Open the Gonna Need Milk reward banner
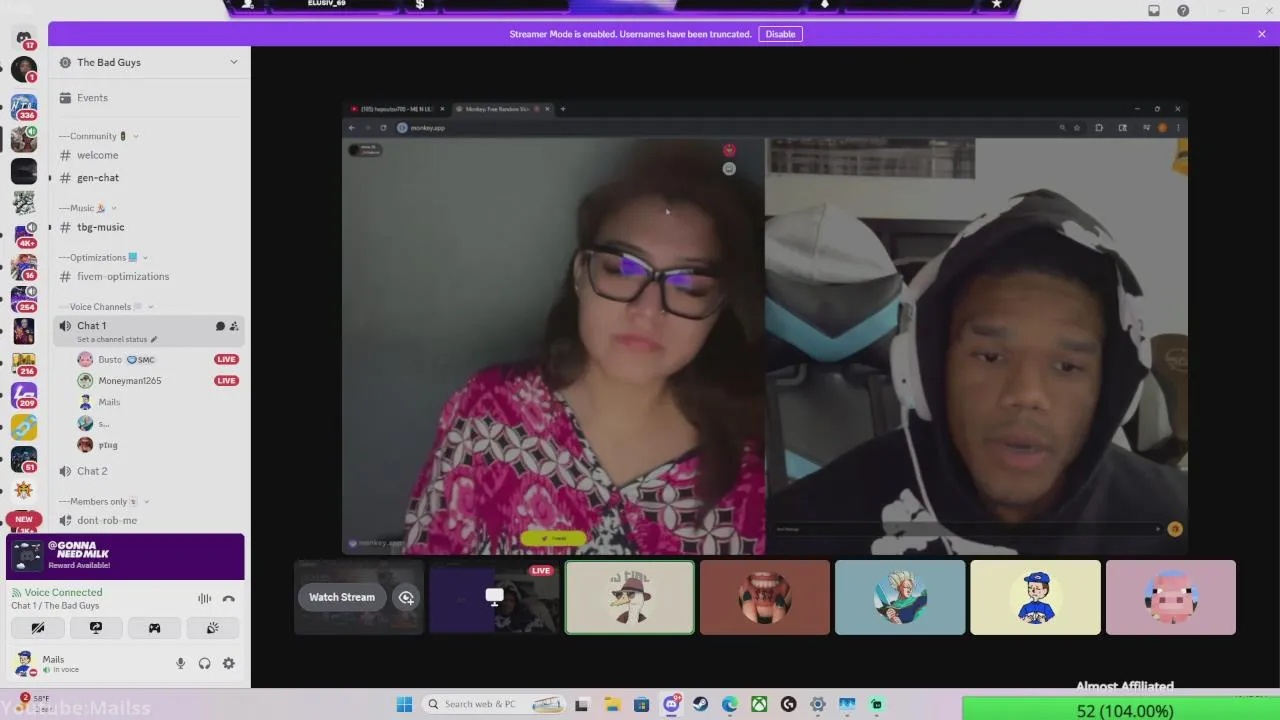1280x720 pixels. point(126,557)
